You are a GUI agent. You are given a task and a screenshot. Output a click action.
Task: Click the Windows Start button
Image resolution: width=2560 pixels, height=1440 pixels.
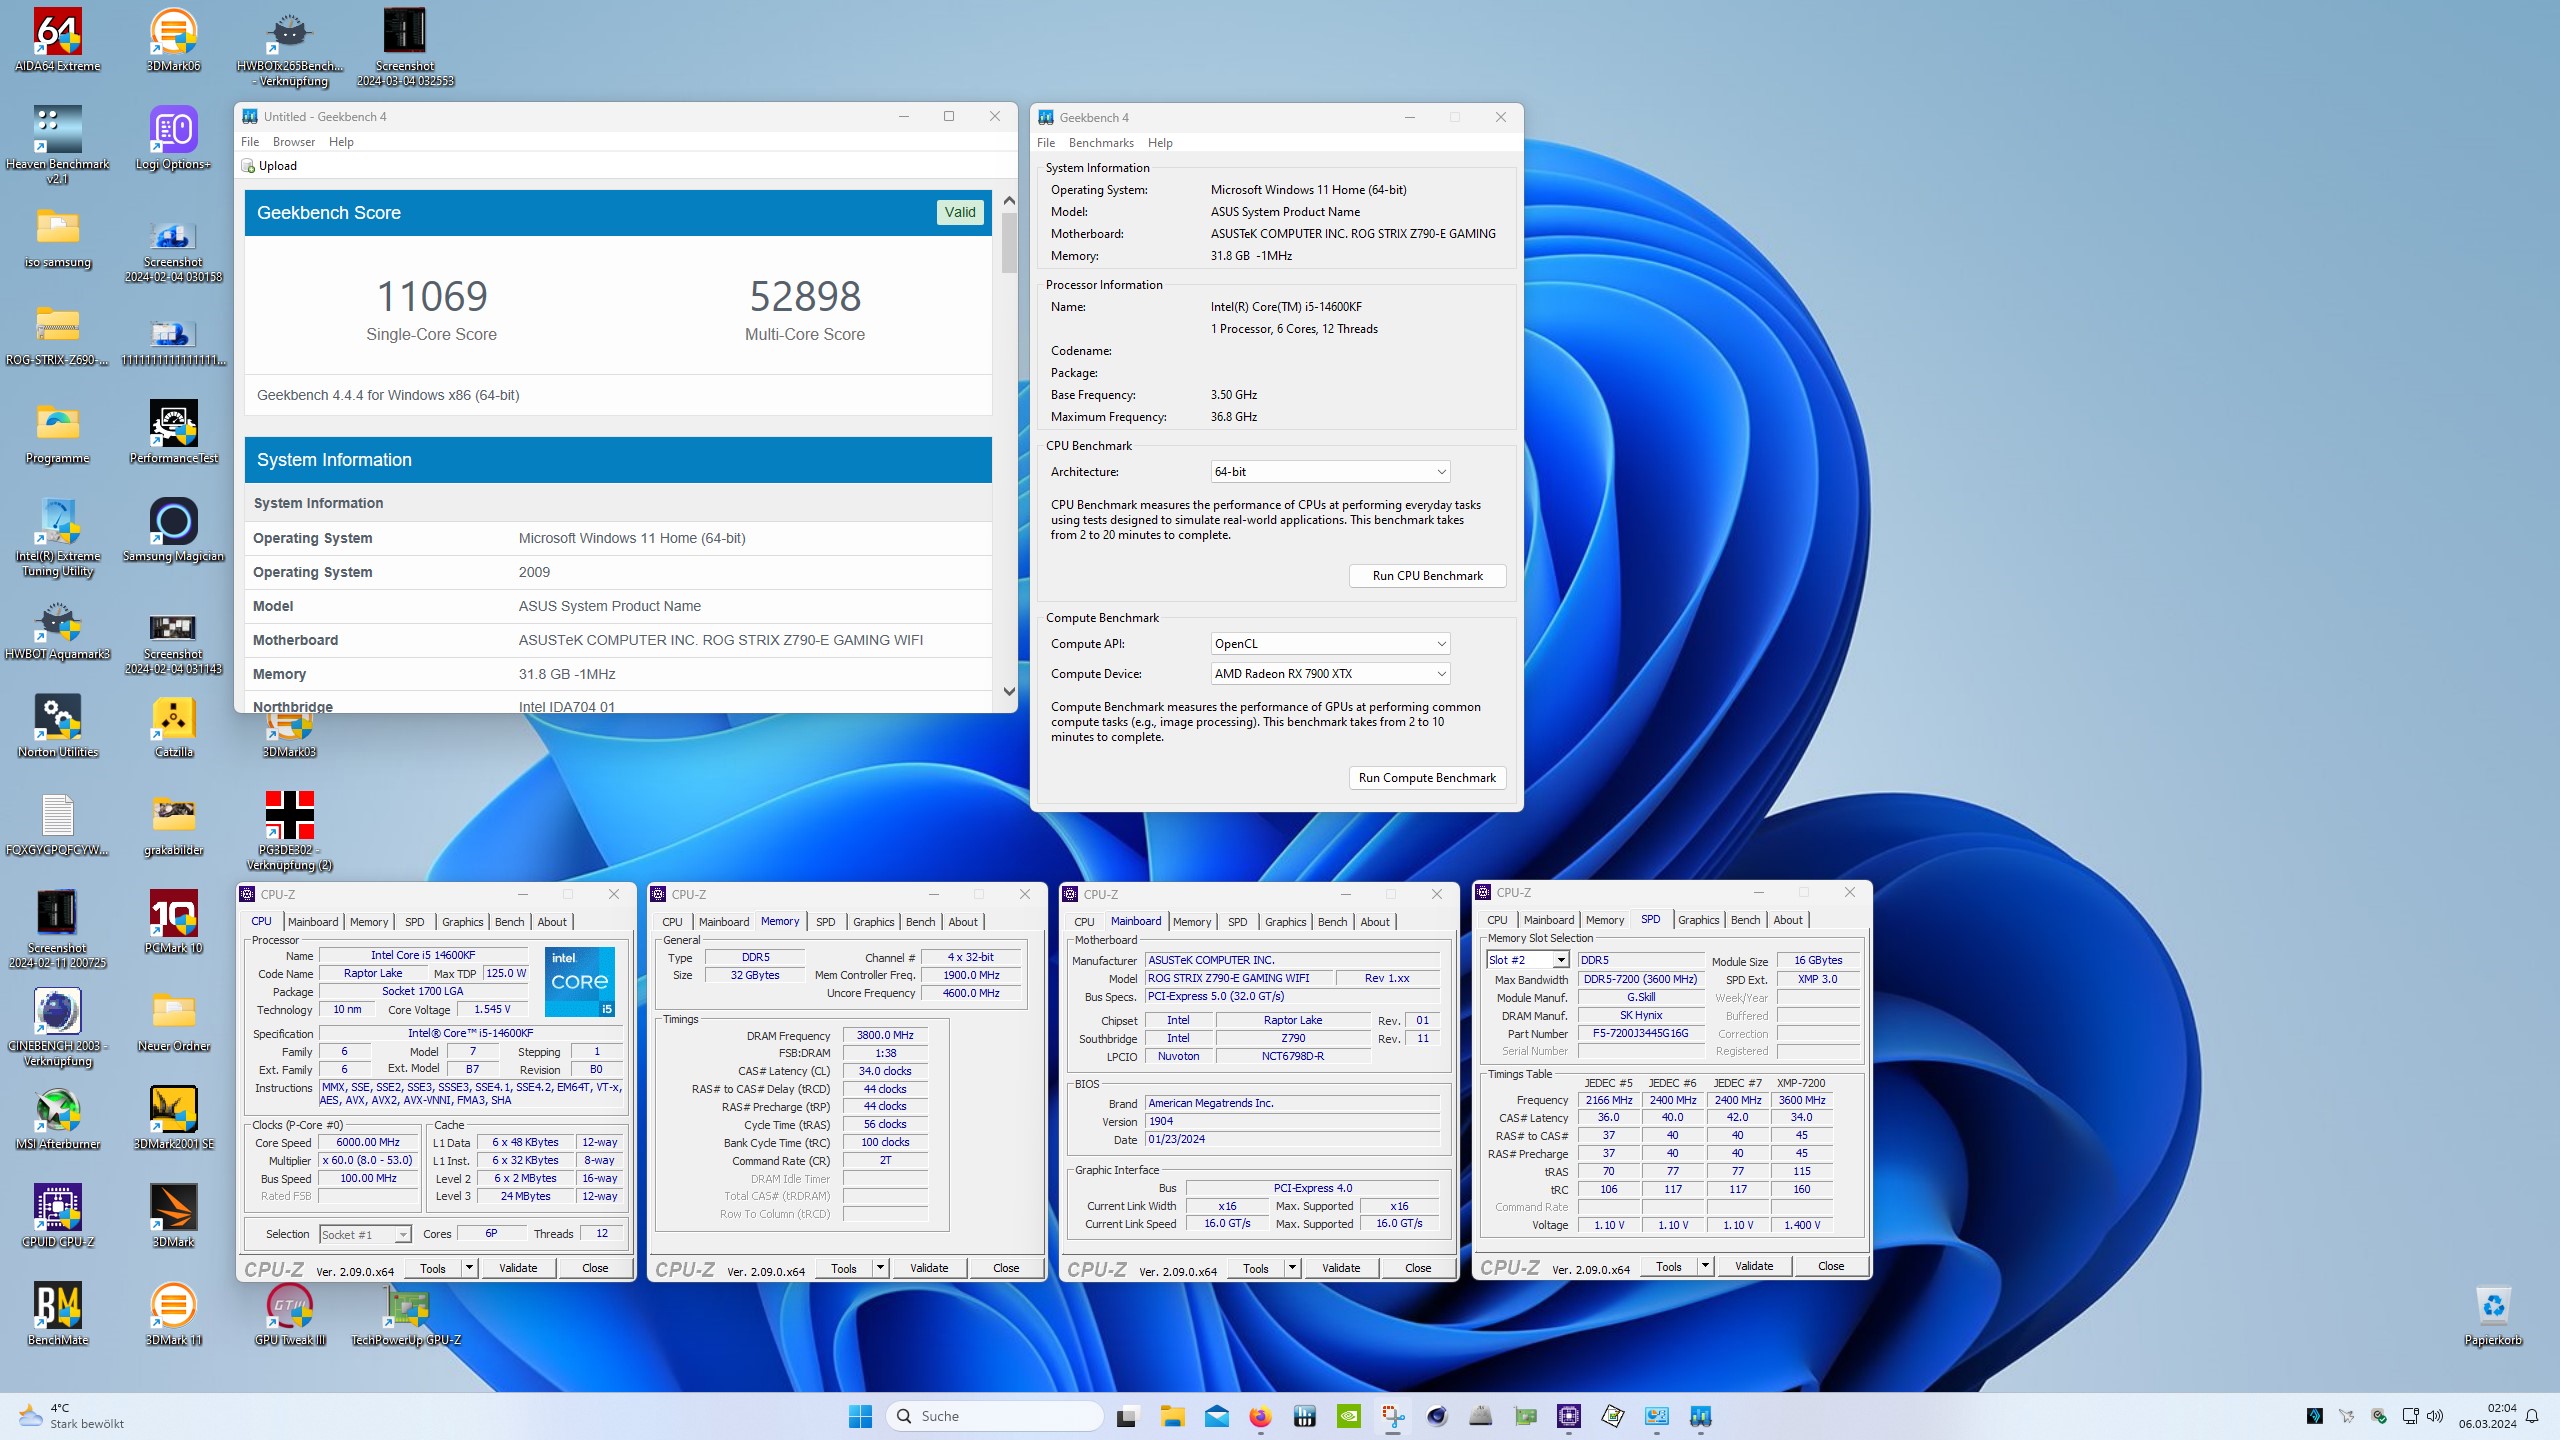pyautogui.click(x=860, y=1416)
